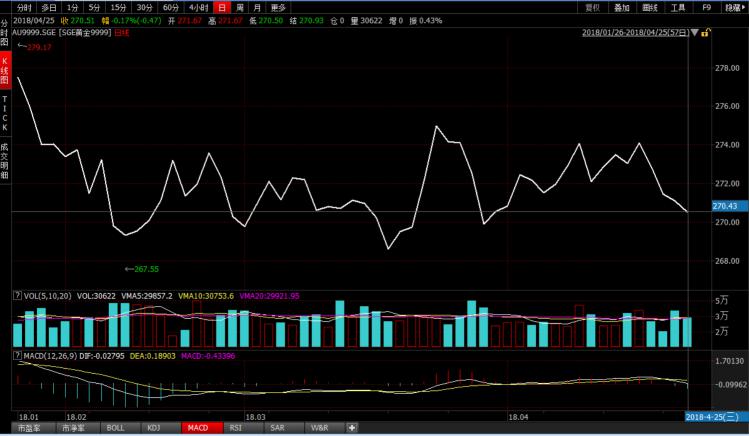Image resolution: width=749 pixels, height=436 pixels.
Task: Click the 隐藏 hide panel arrow
Action: [735, 7]
